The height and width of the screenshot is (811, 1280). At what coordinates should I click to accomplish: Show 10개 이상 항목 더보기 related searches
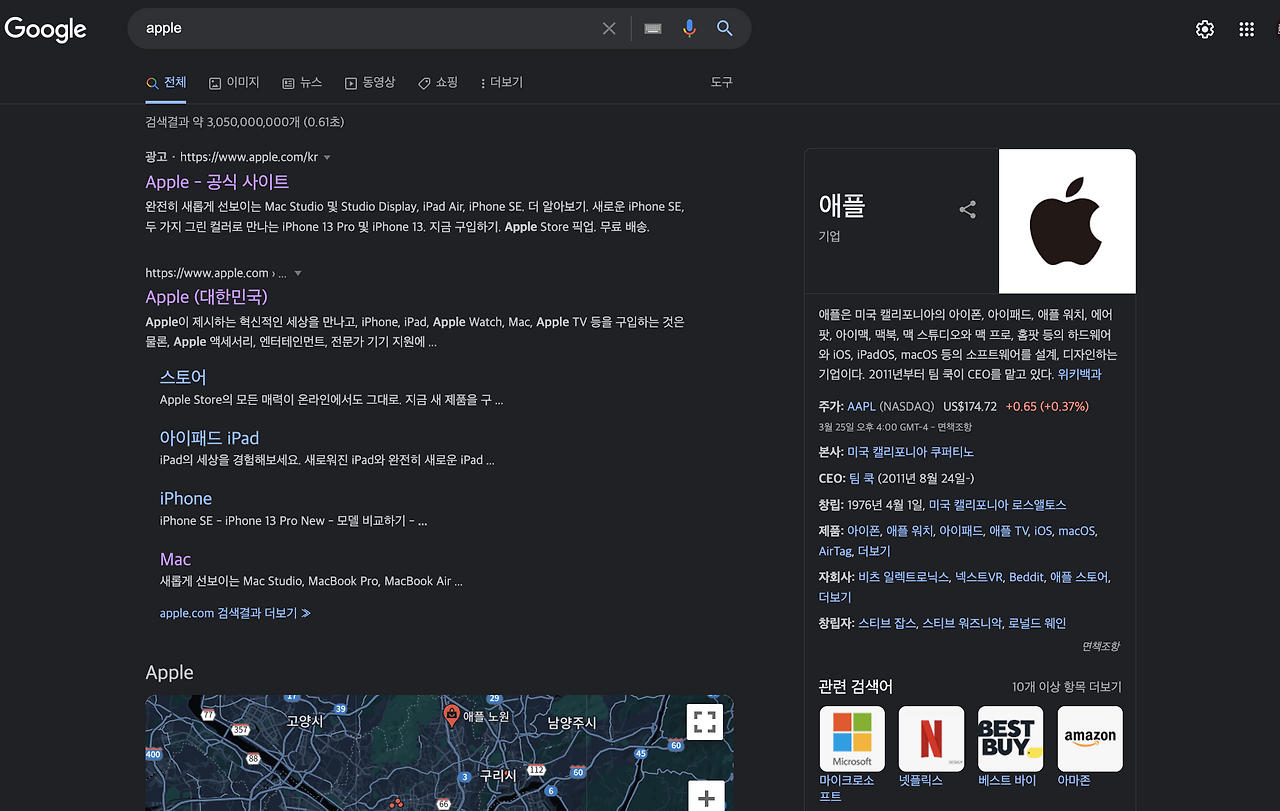(1067, 687)
